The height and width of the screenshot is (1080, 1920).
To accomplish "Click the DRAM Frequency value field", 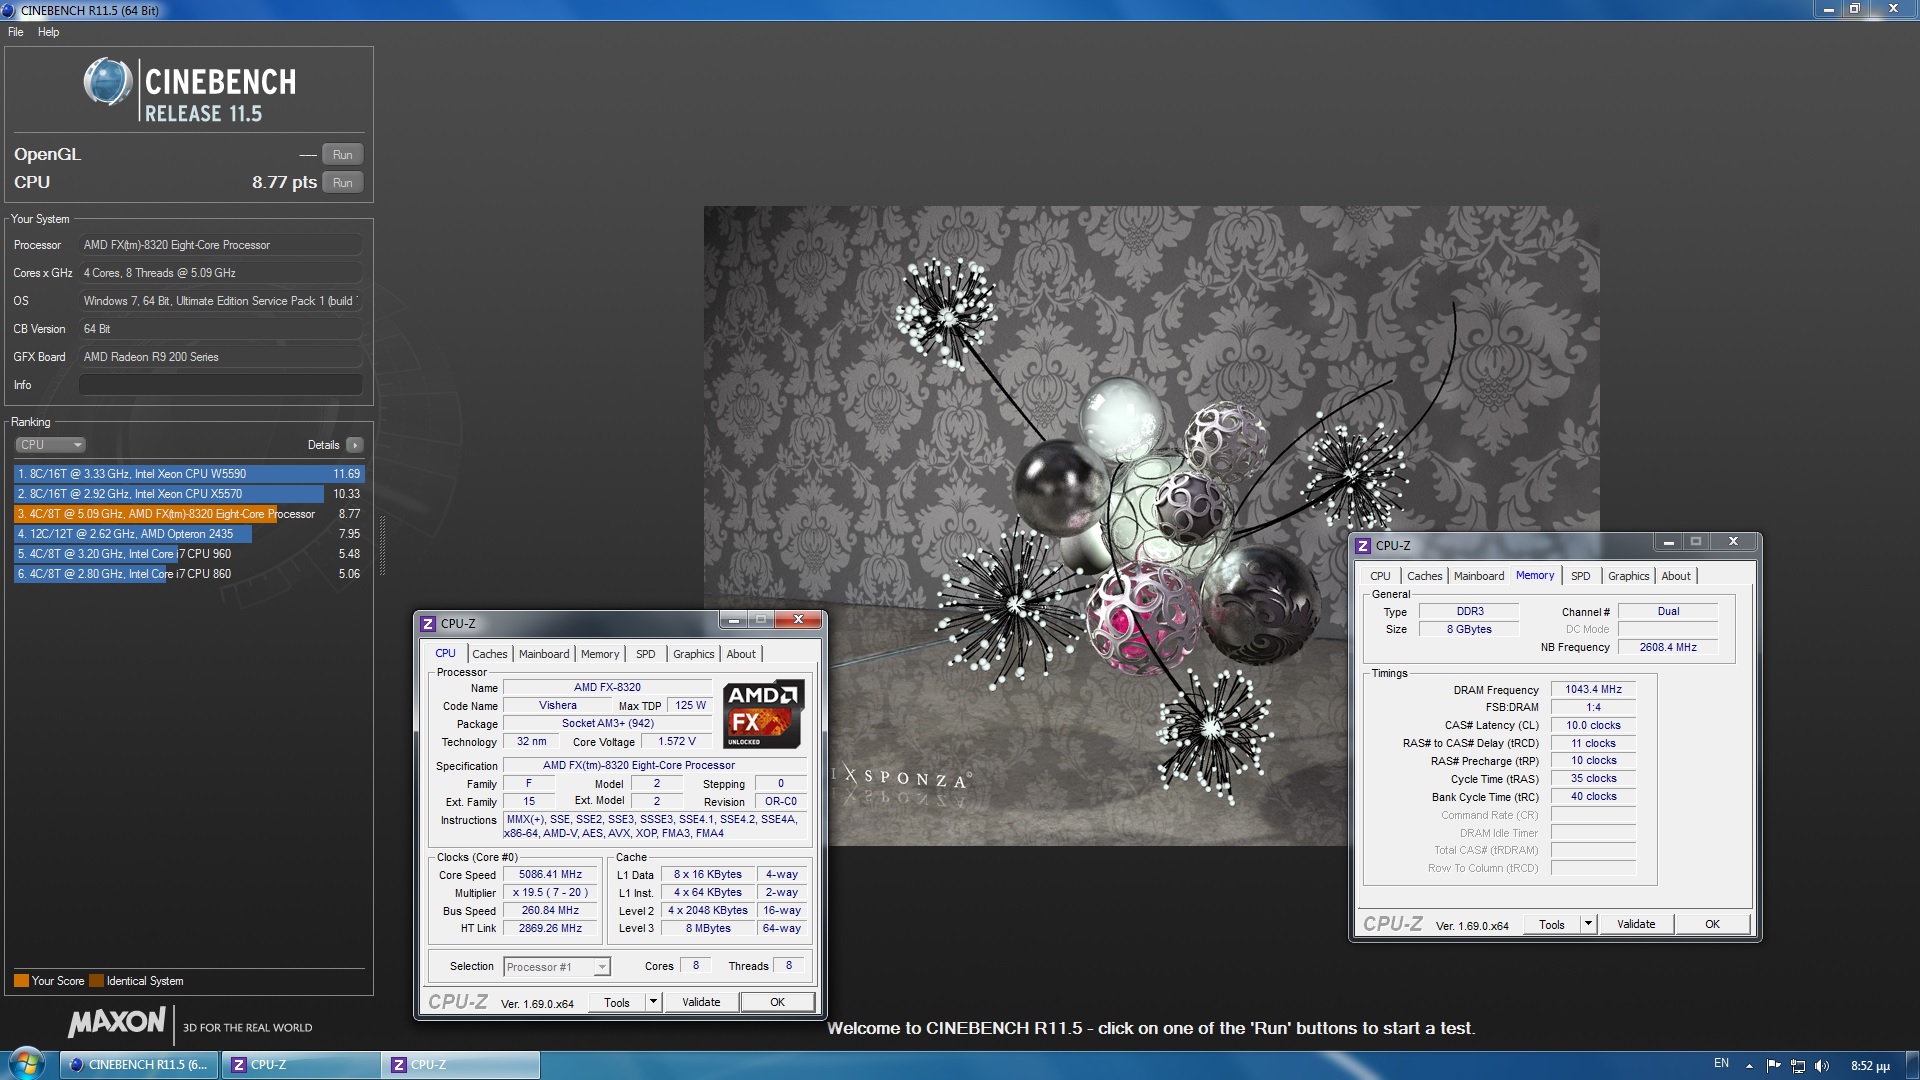I will [x=1593, y=690].
